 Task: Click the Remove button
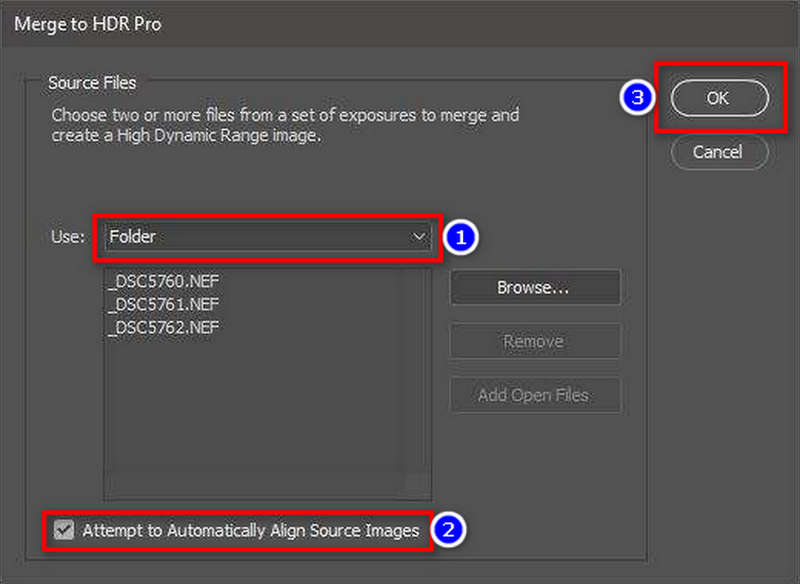(534, 341)
